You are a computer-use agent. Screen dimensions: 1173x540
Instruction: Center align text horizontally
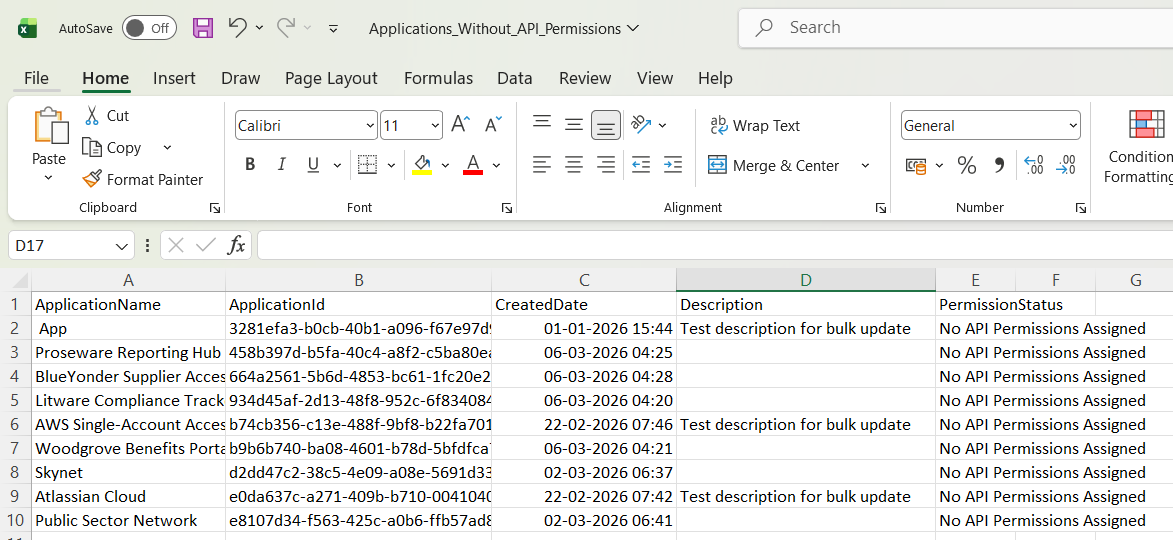point(574,165)
